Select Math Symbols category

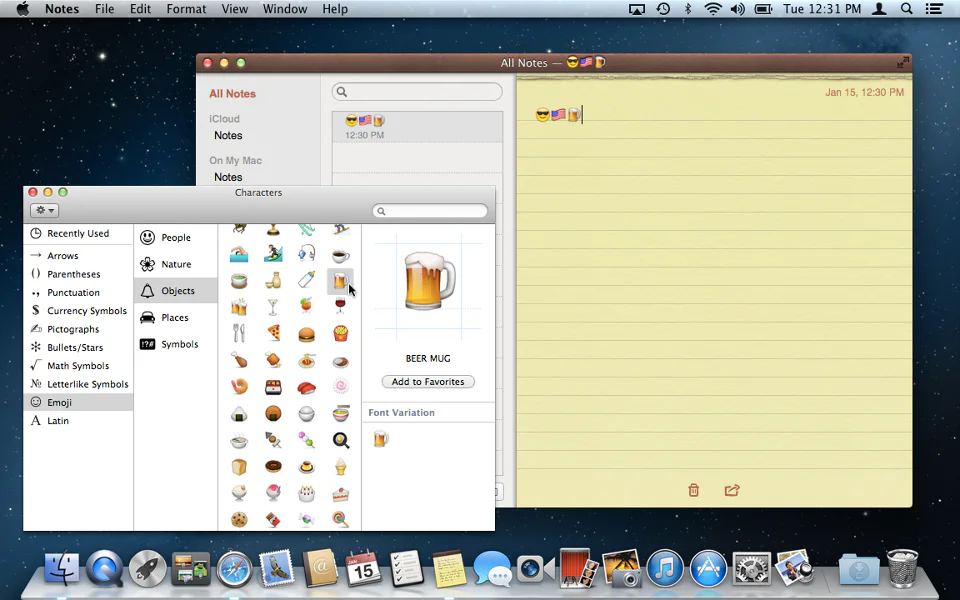(78, 366)
